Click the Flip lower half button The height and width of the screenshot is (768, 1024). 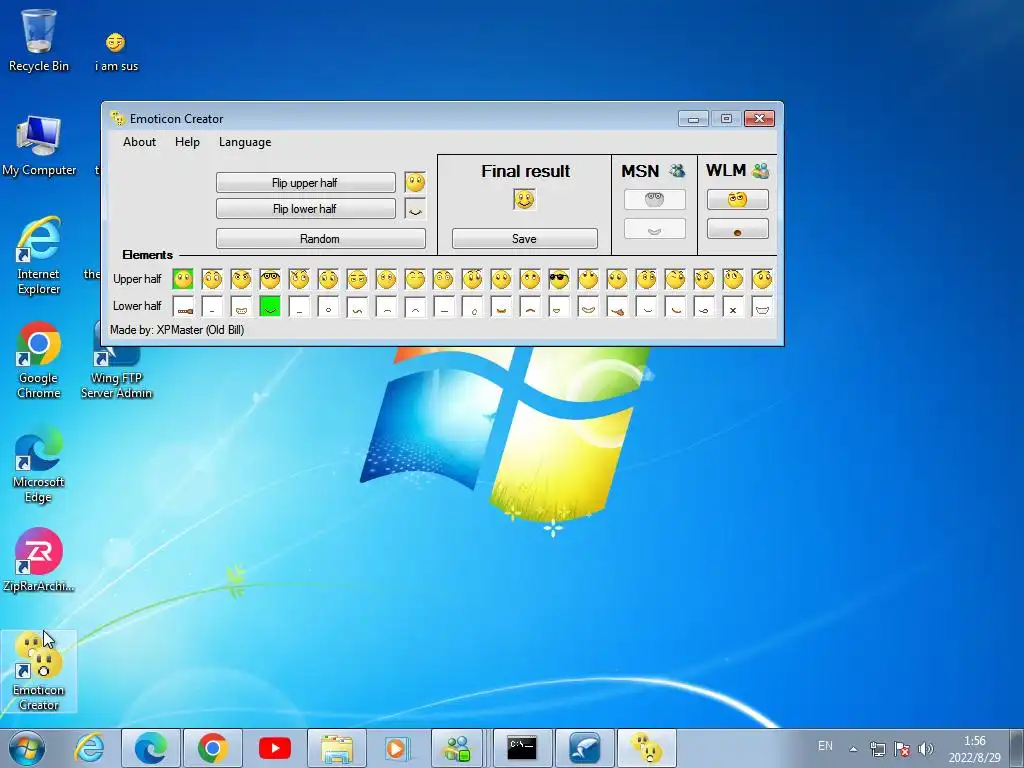tap(306, 209)
